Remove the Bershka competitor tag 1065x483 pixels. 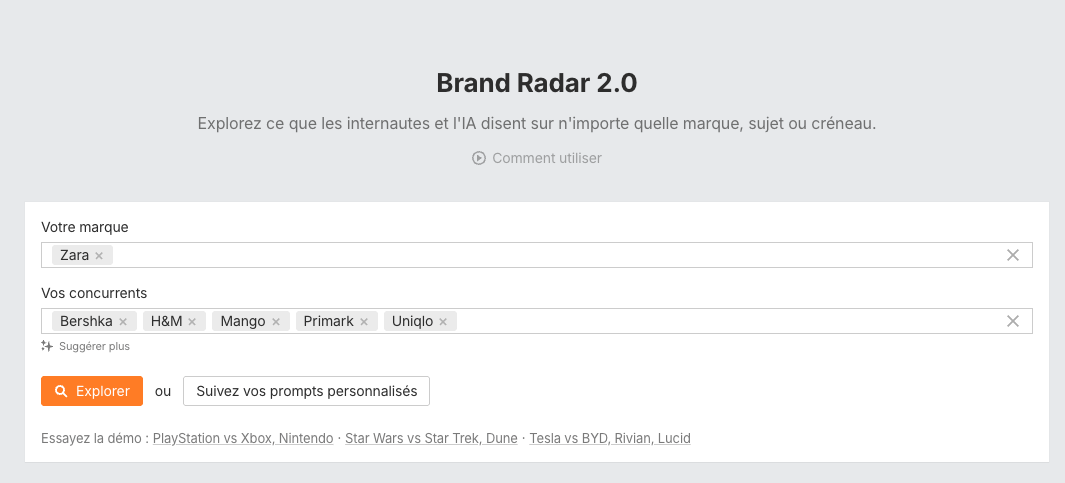(123, 321)
